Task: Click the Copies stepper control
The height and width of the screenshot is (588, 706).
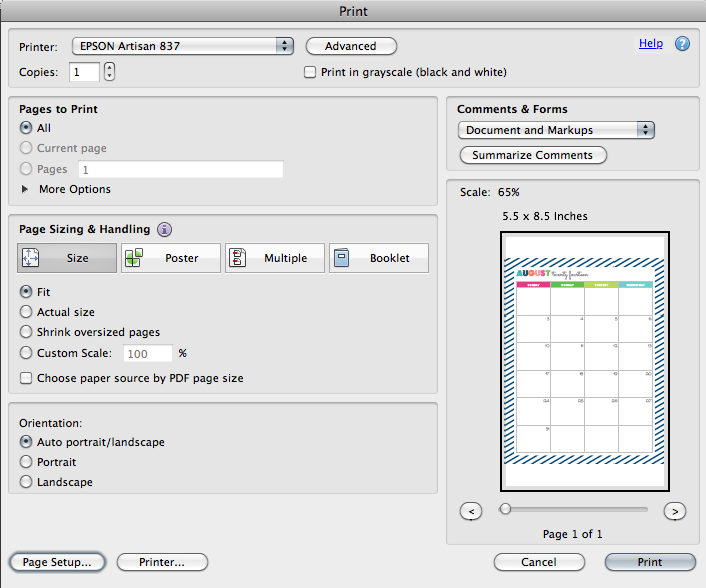Action: coord(109,72)
